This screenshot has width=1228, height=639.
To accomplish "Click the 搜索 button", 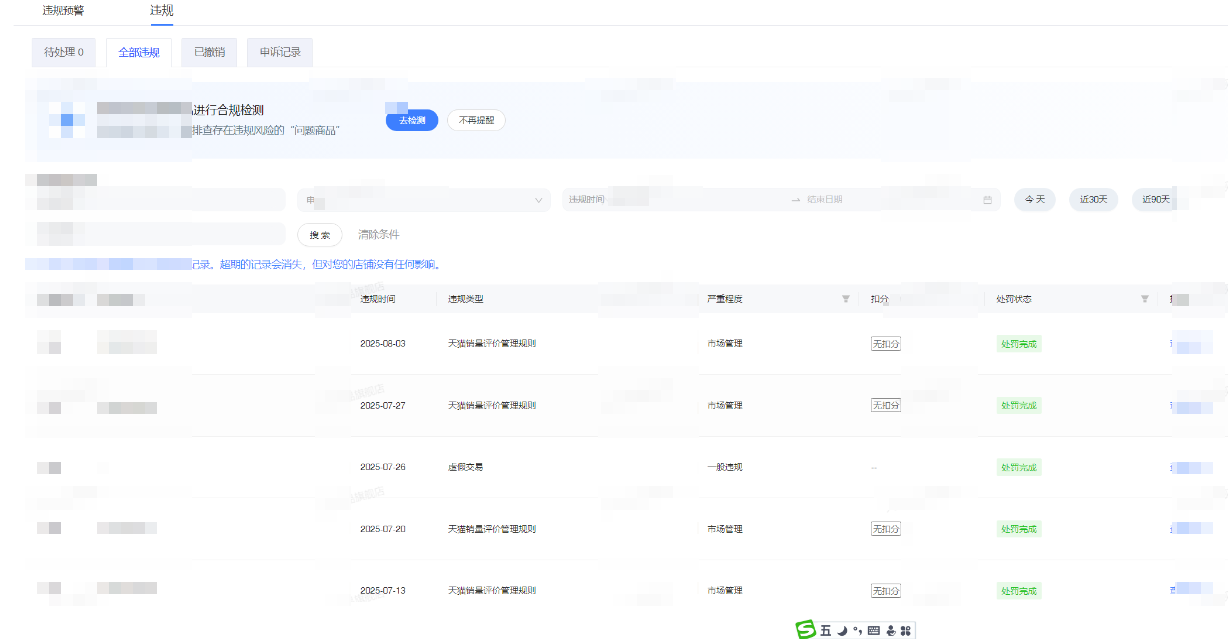I will [319, 235].
